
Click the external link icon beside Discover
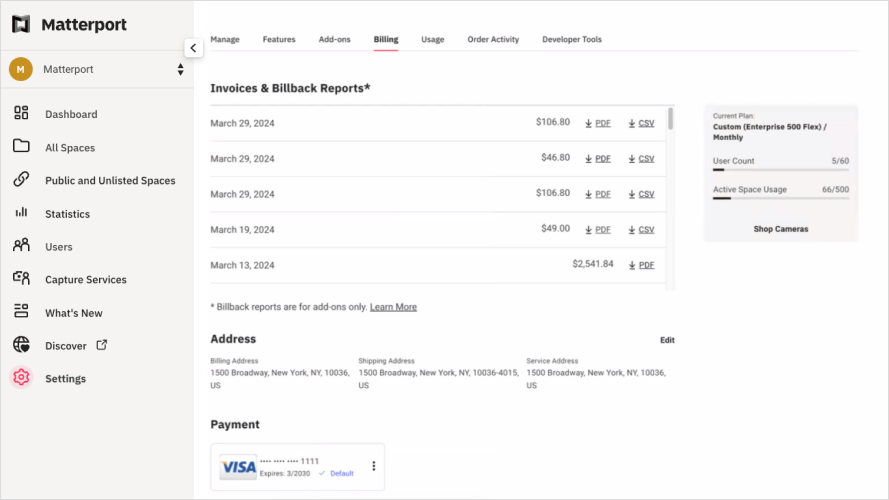tap(101, 345)
